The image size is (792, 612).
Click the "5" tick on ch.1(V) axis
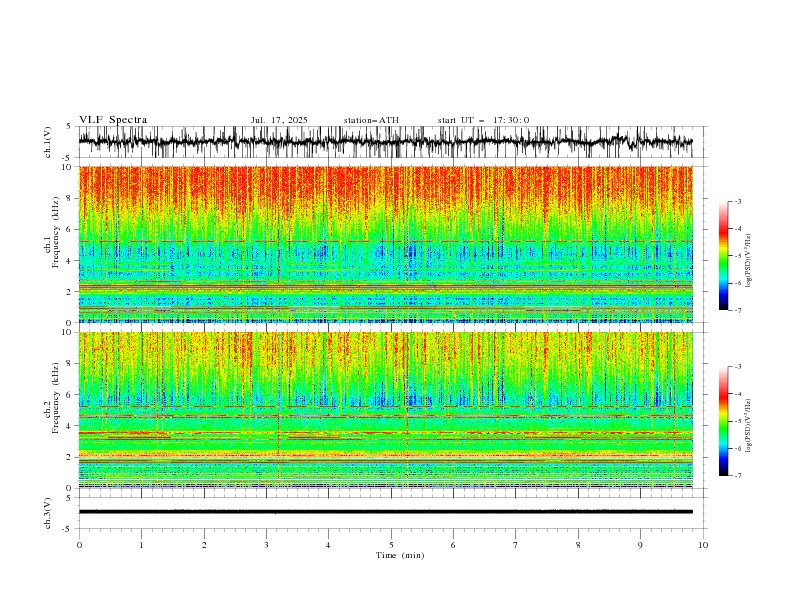[69, 126]
